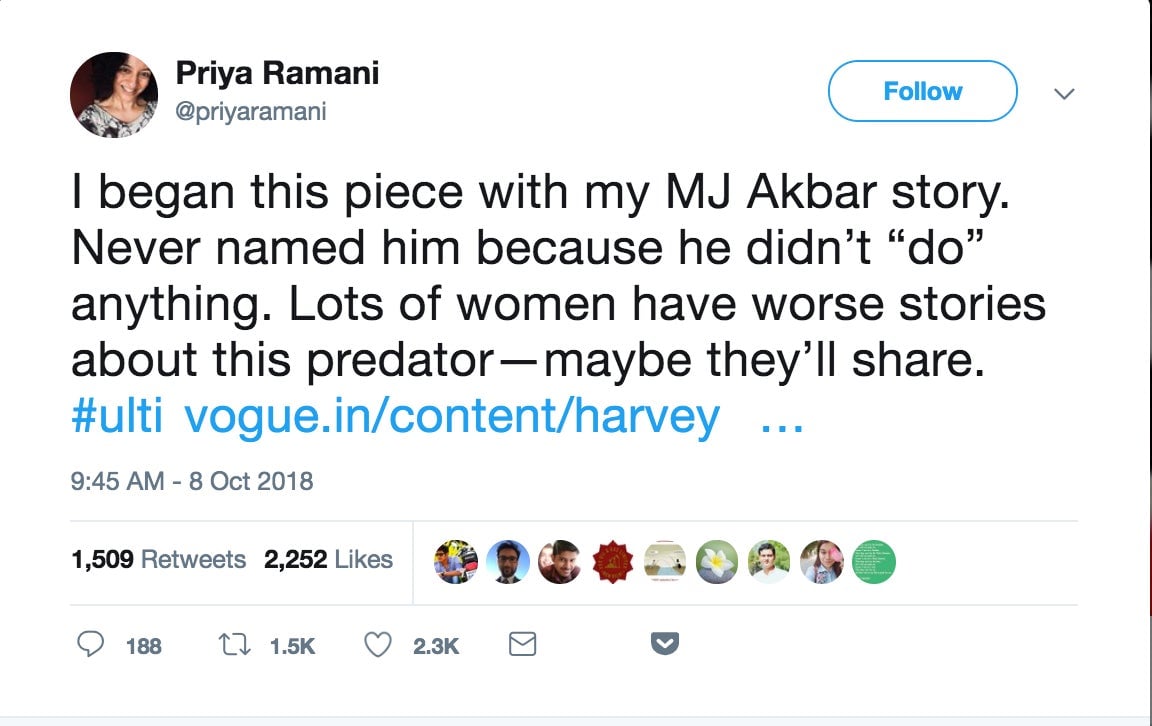This screenshot has height=726, width=1152.
Task: Click the envelope direct message icon
Action: pyautogui.click(x=522, y=644)
